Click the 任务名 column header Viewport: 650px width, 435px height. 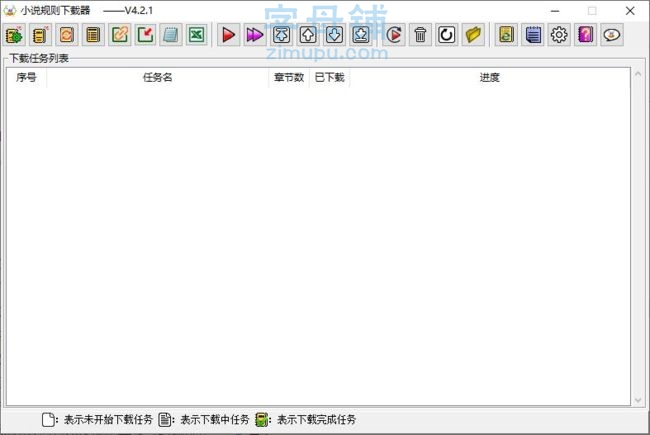point(158,78)
